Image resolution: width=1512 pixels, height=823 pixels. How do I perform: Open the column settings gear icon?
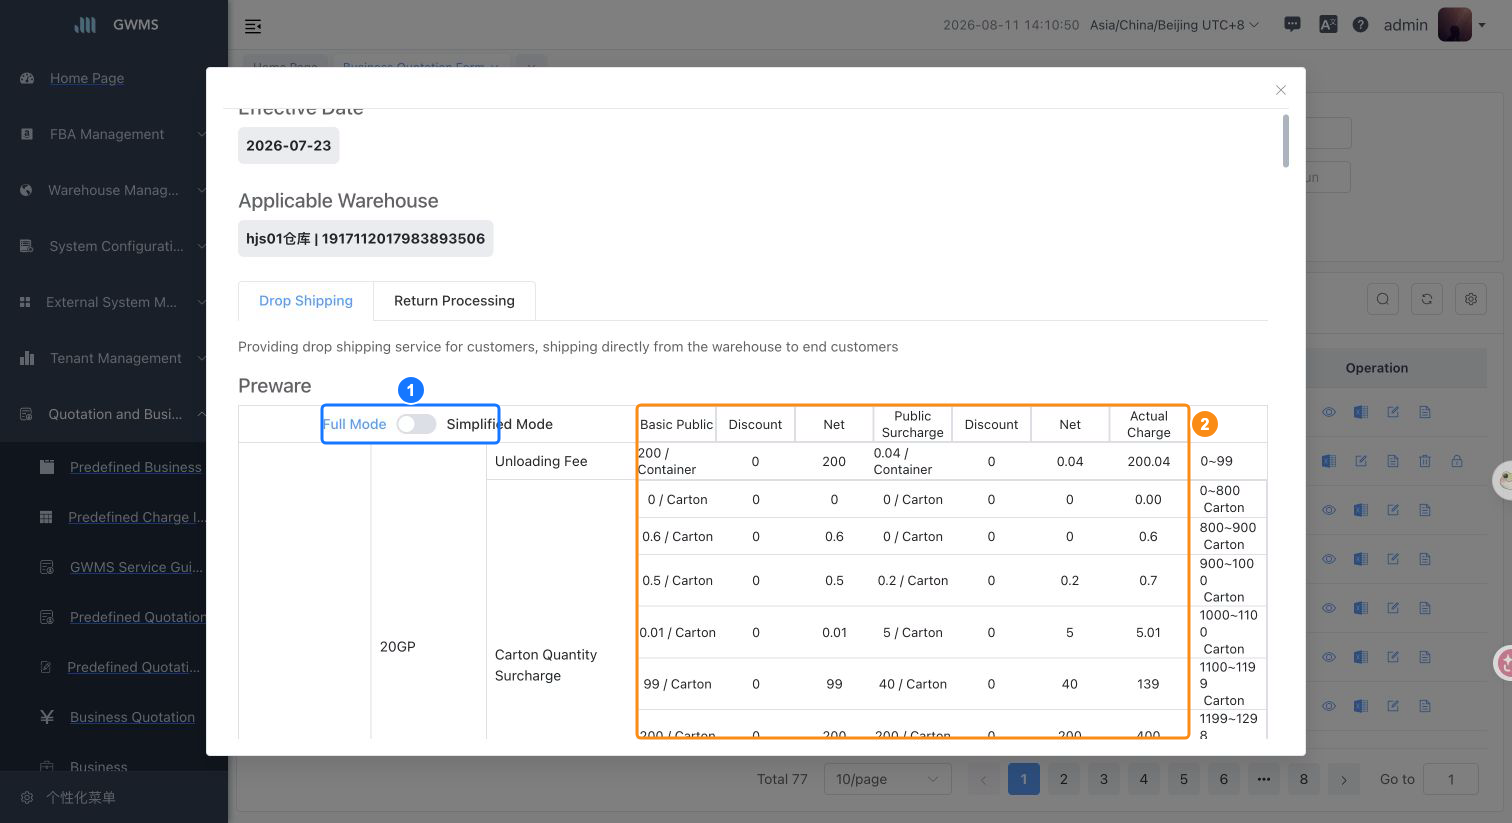pos(1471,299)
